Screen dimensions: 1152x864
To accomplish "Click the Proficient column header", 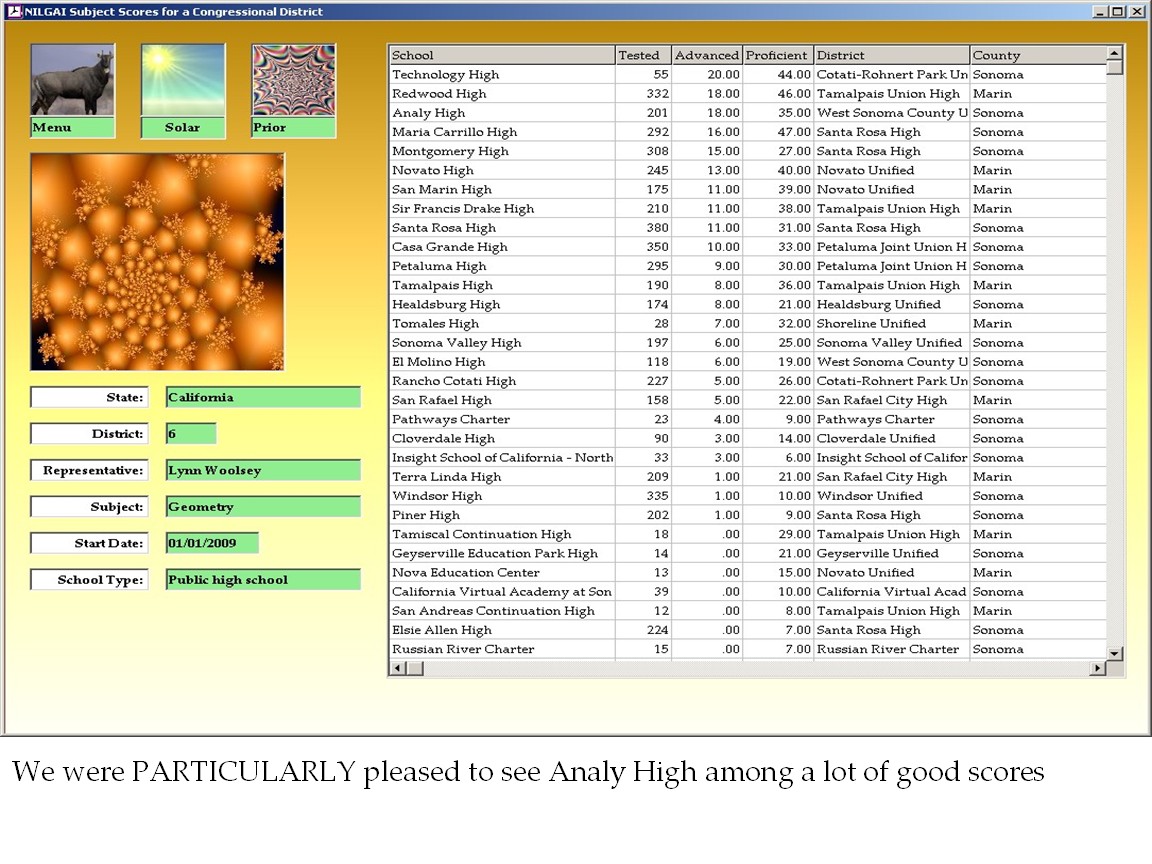I will 777,55.
